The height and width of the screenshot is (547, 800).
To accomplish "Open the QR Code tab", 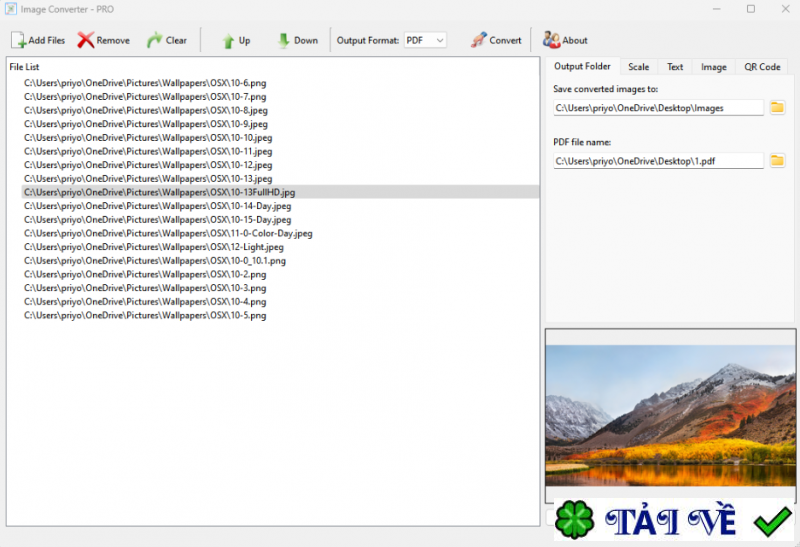I will [762, 67].
